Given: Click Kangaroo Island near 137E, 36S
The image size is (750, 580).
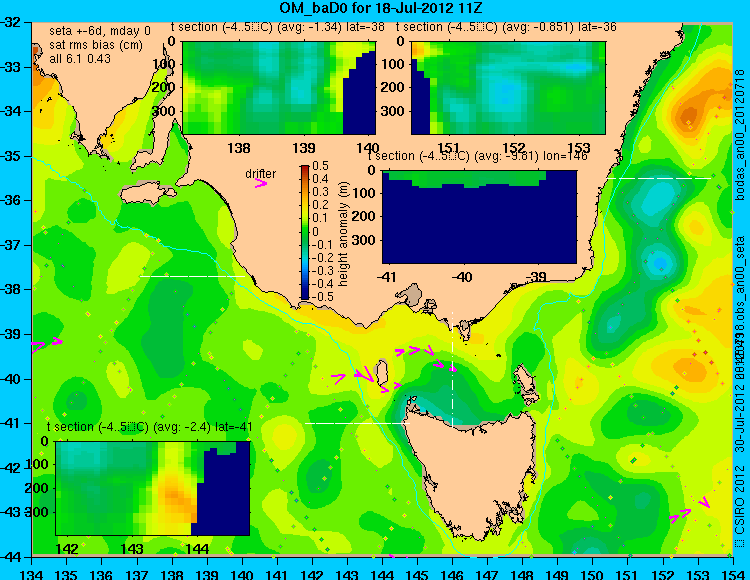Looking at the screenshot, I should click(148, 195).
